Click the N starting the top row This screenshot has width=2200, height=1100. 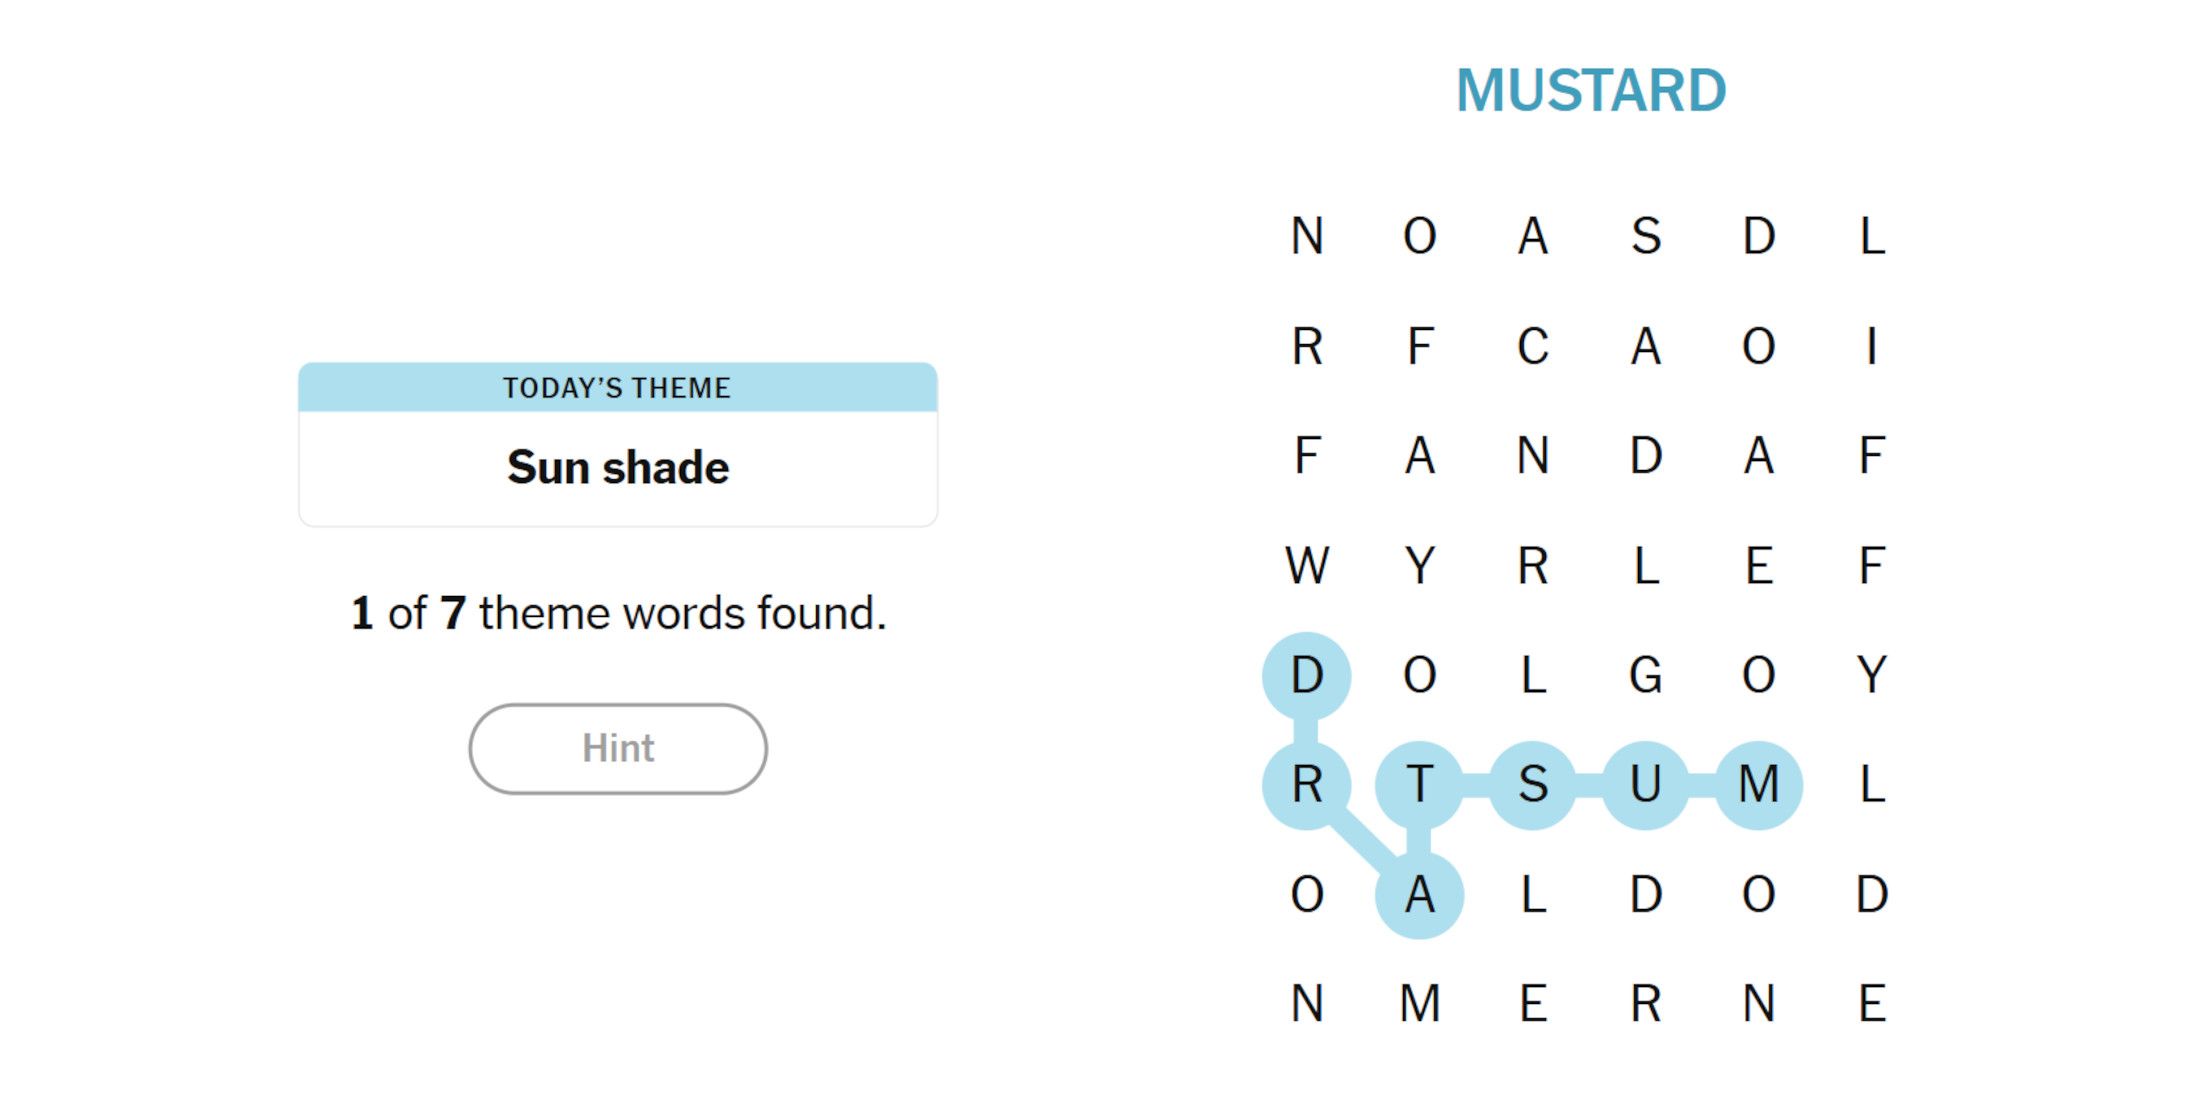tap(1307, 237)
